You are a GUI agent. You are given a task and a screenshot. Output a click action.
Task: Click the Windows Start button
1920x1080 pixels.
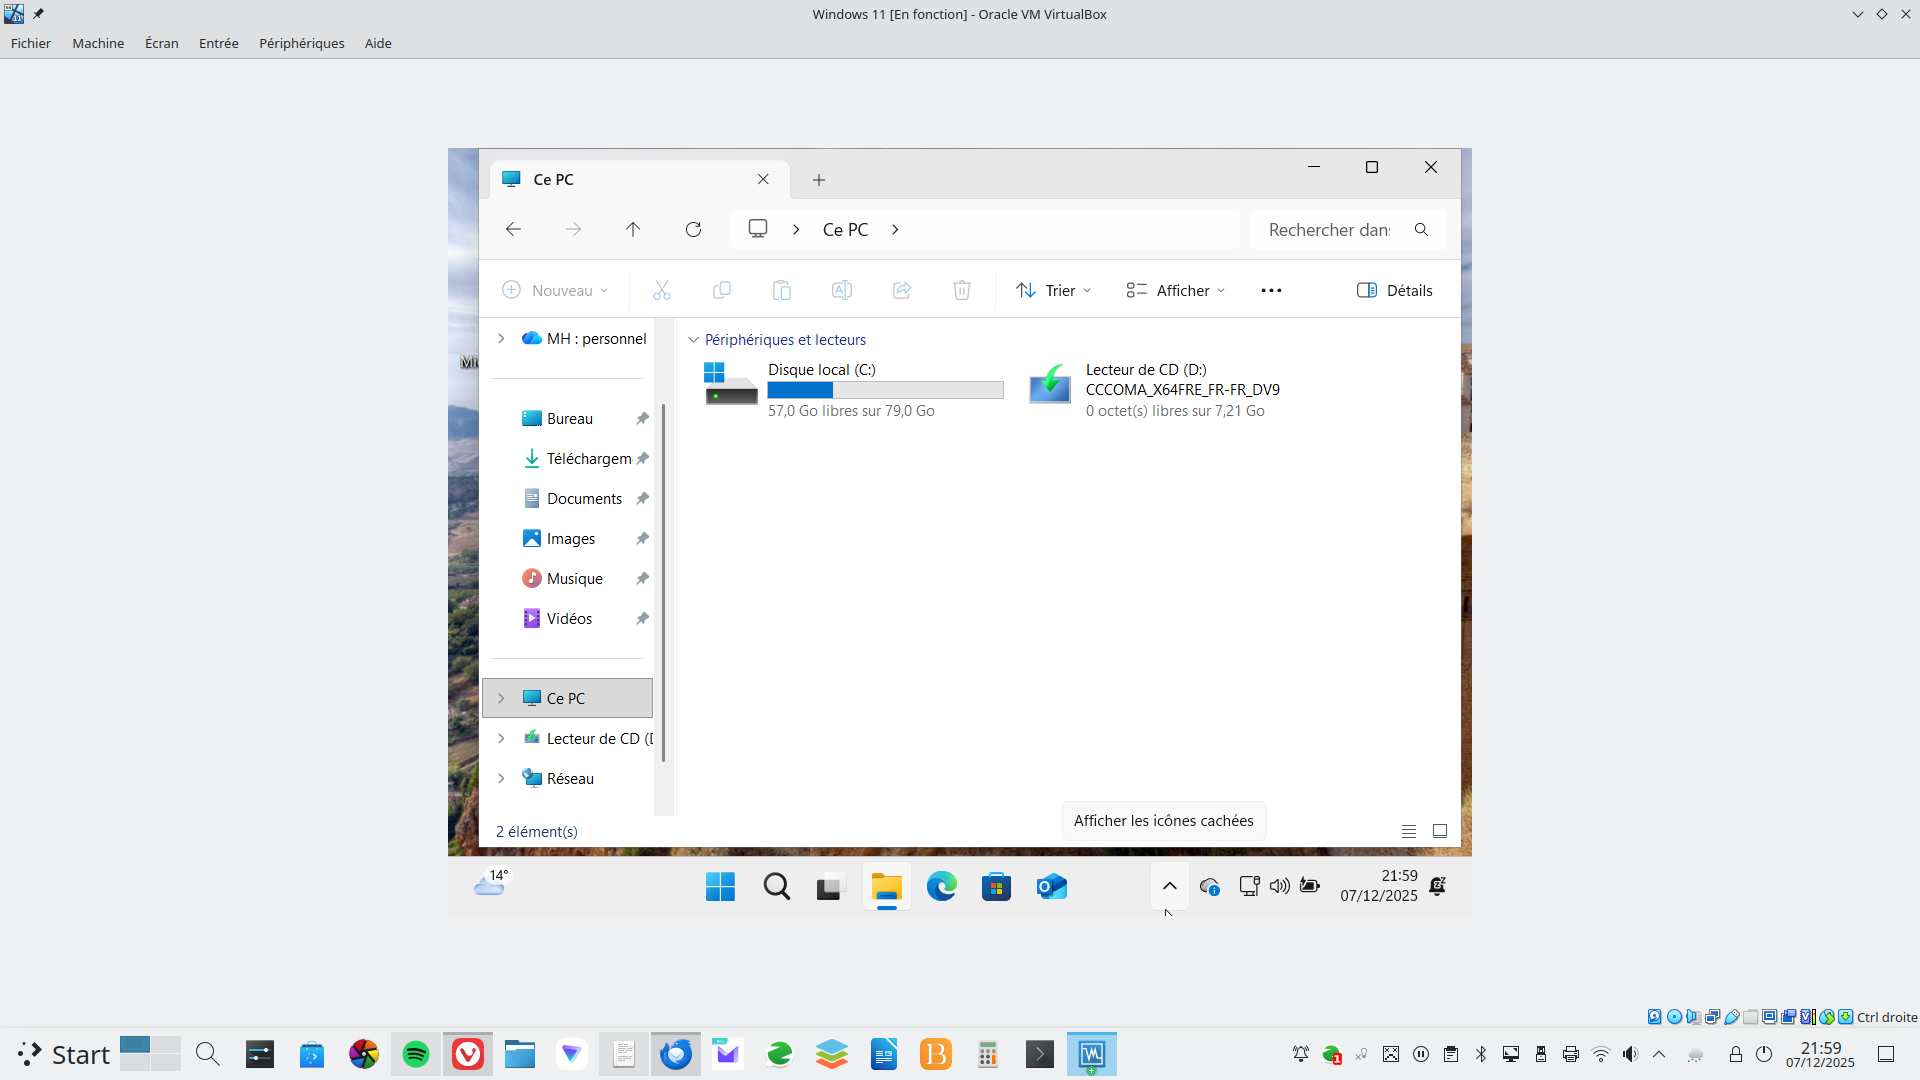pos(720,886)
